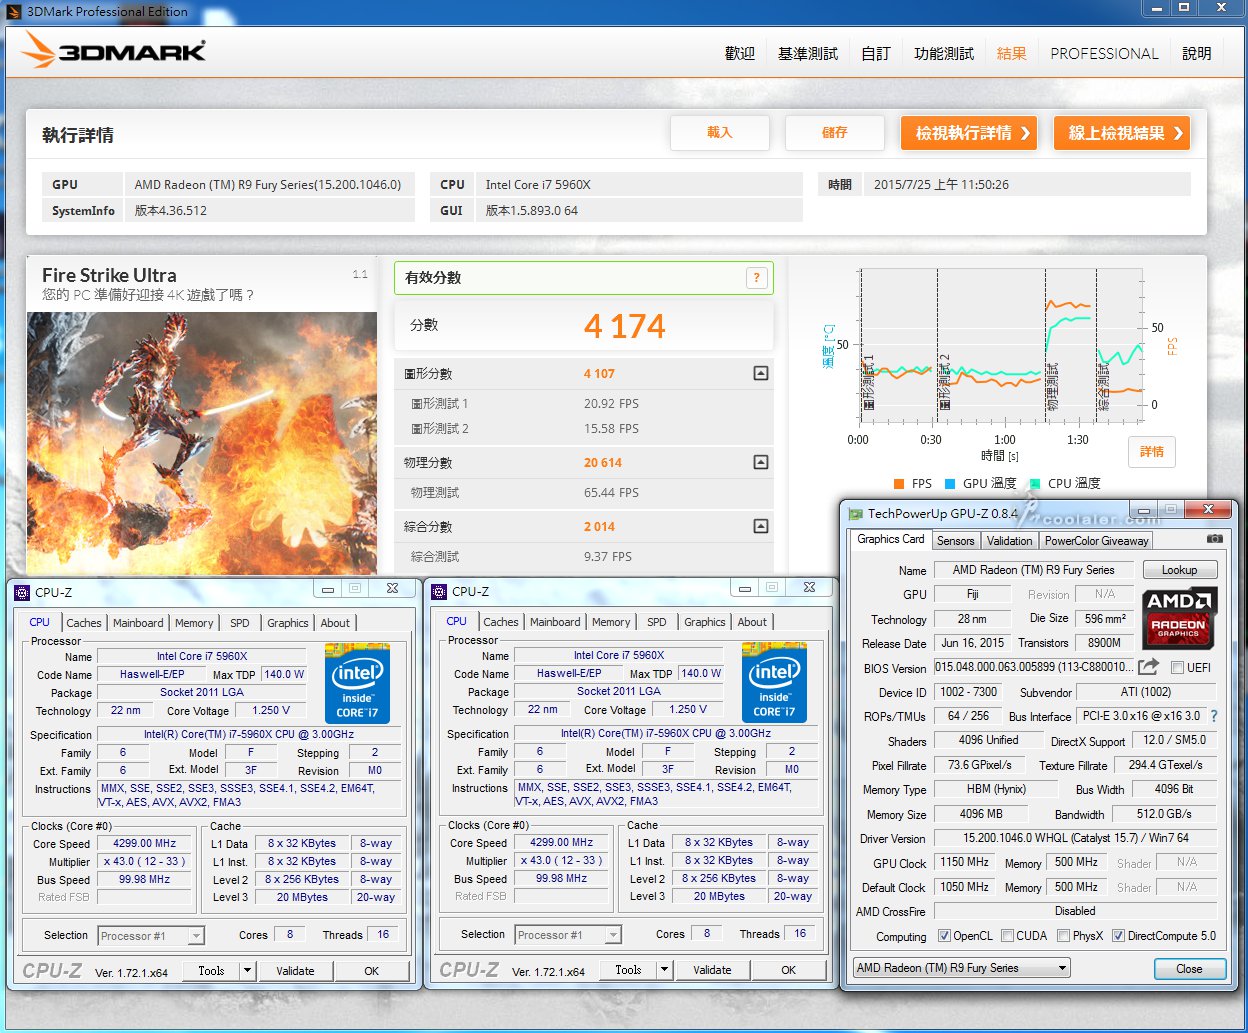Click the GPU-Z Driver Version field
Viewport: 1248px width, 1033px height.
pos(1075,839)
